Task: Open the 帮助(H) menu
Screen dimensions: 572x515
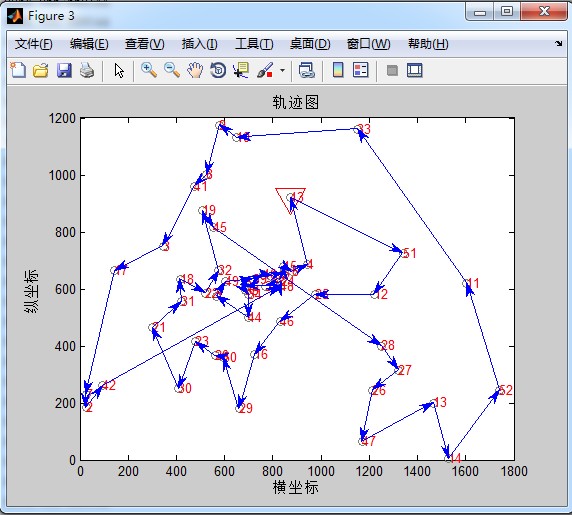Action: point(428,44)
